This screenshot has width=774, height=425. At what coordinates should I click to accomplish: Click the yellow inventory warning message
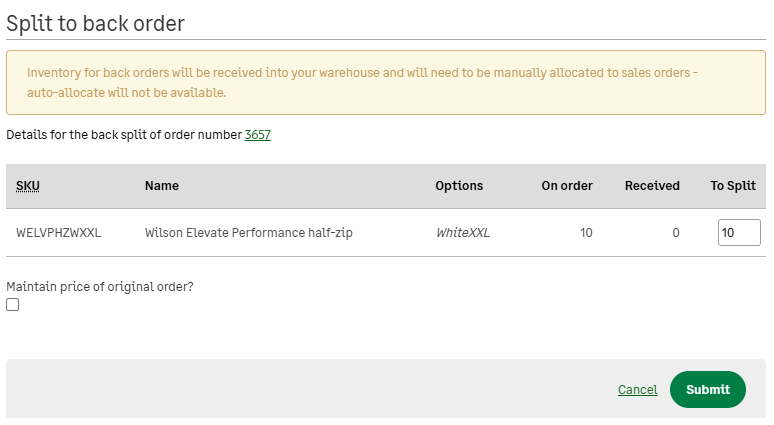point(386,82)
